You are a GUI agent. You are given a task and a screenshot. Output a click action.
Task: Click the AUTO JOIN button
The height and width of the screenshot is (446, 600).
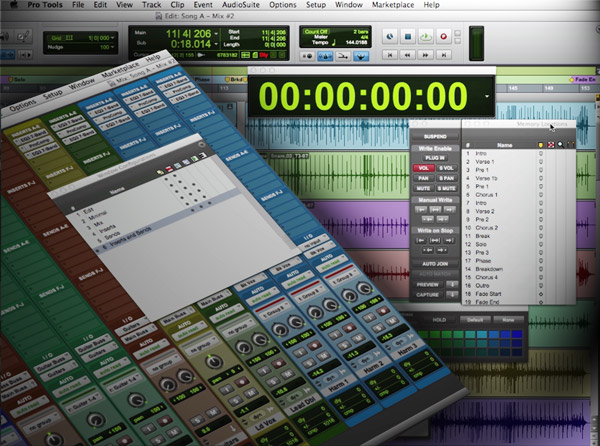click(x=435, y=264)
